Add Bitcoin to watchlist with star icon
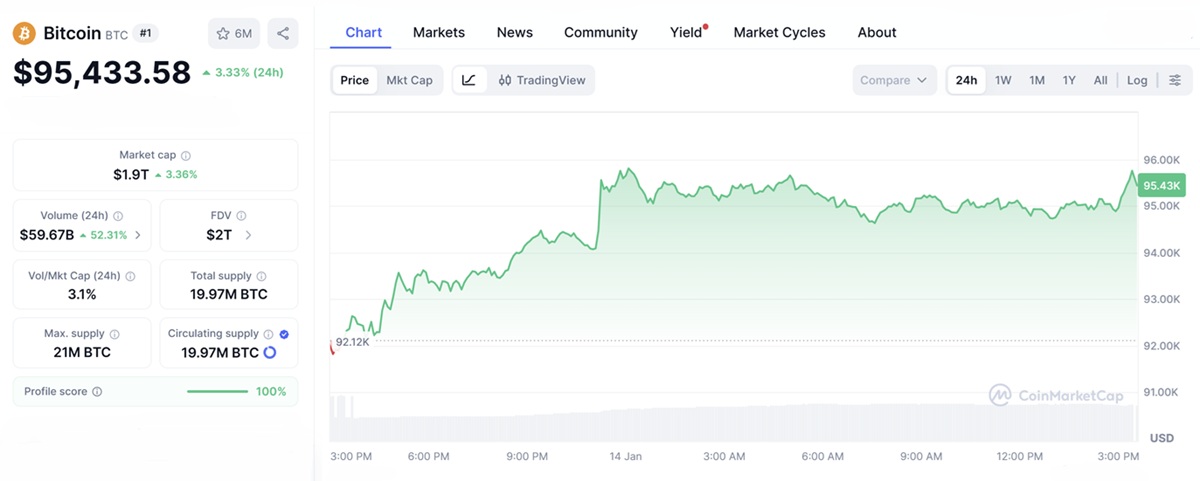The height and width of the screenshot is (481, 1200). point(234,33)
